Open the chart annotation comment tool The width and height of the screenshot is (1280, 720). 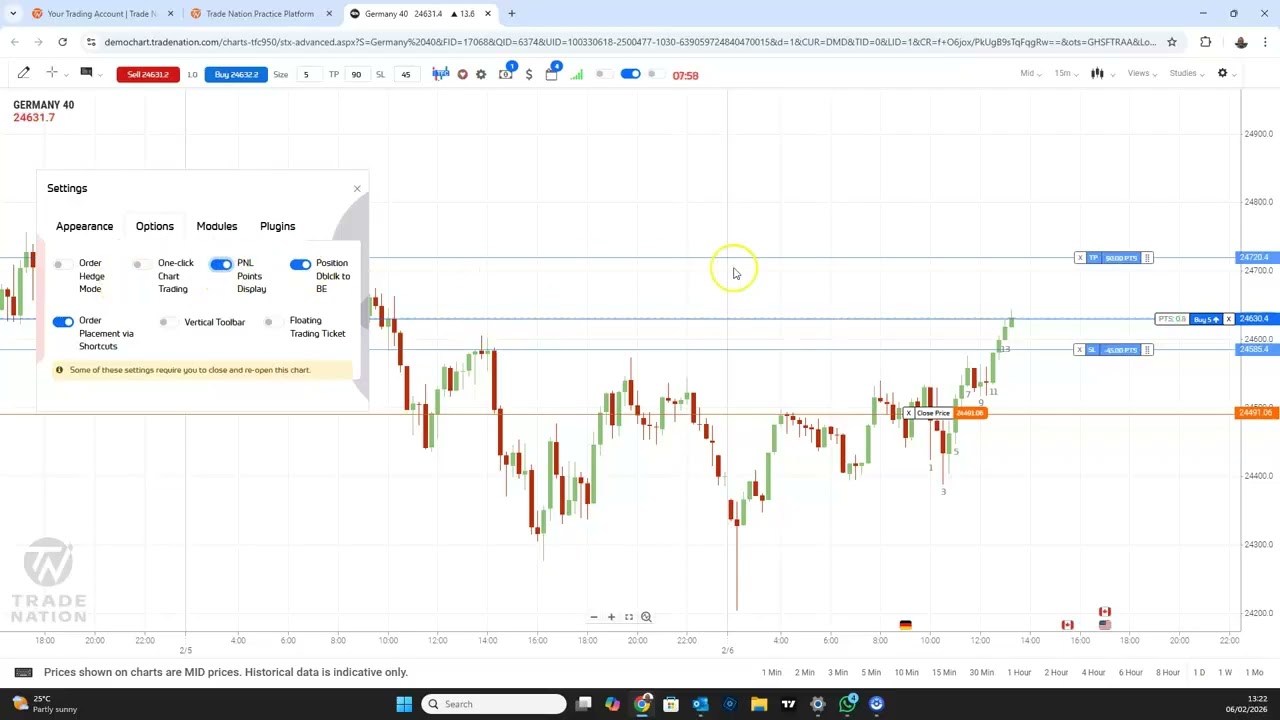pos(86,73)
